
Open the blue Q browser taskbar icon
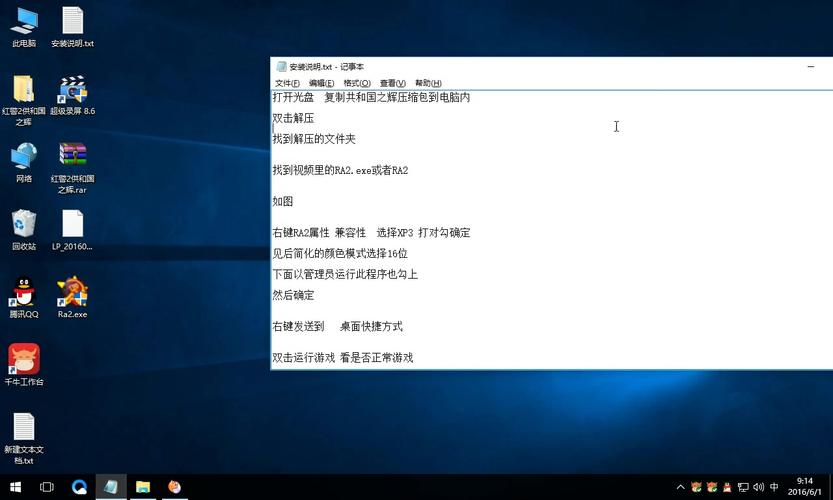tap(79, 487)
